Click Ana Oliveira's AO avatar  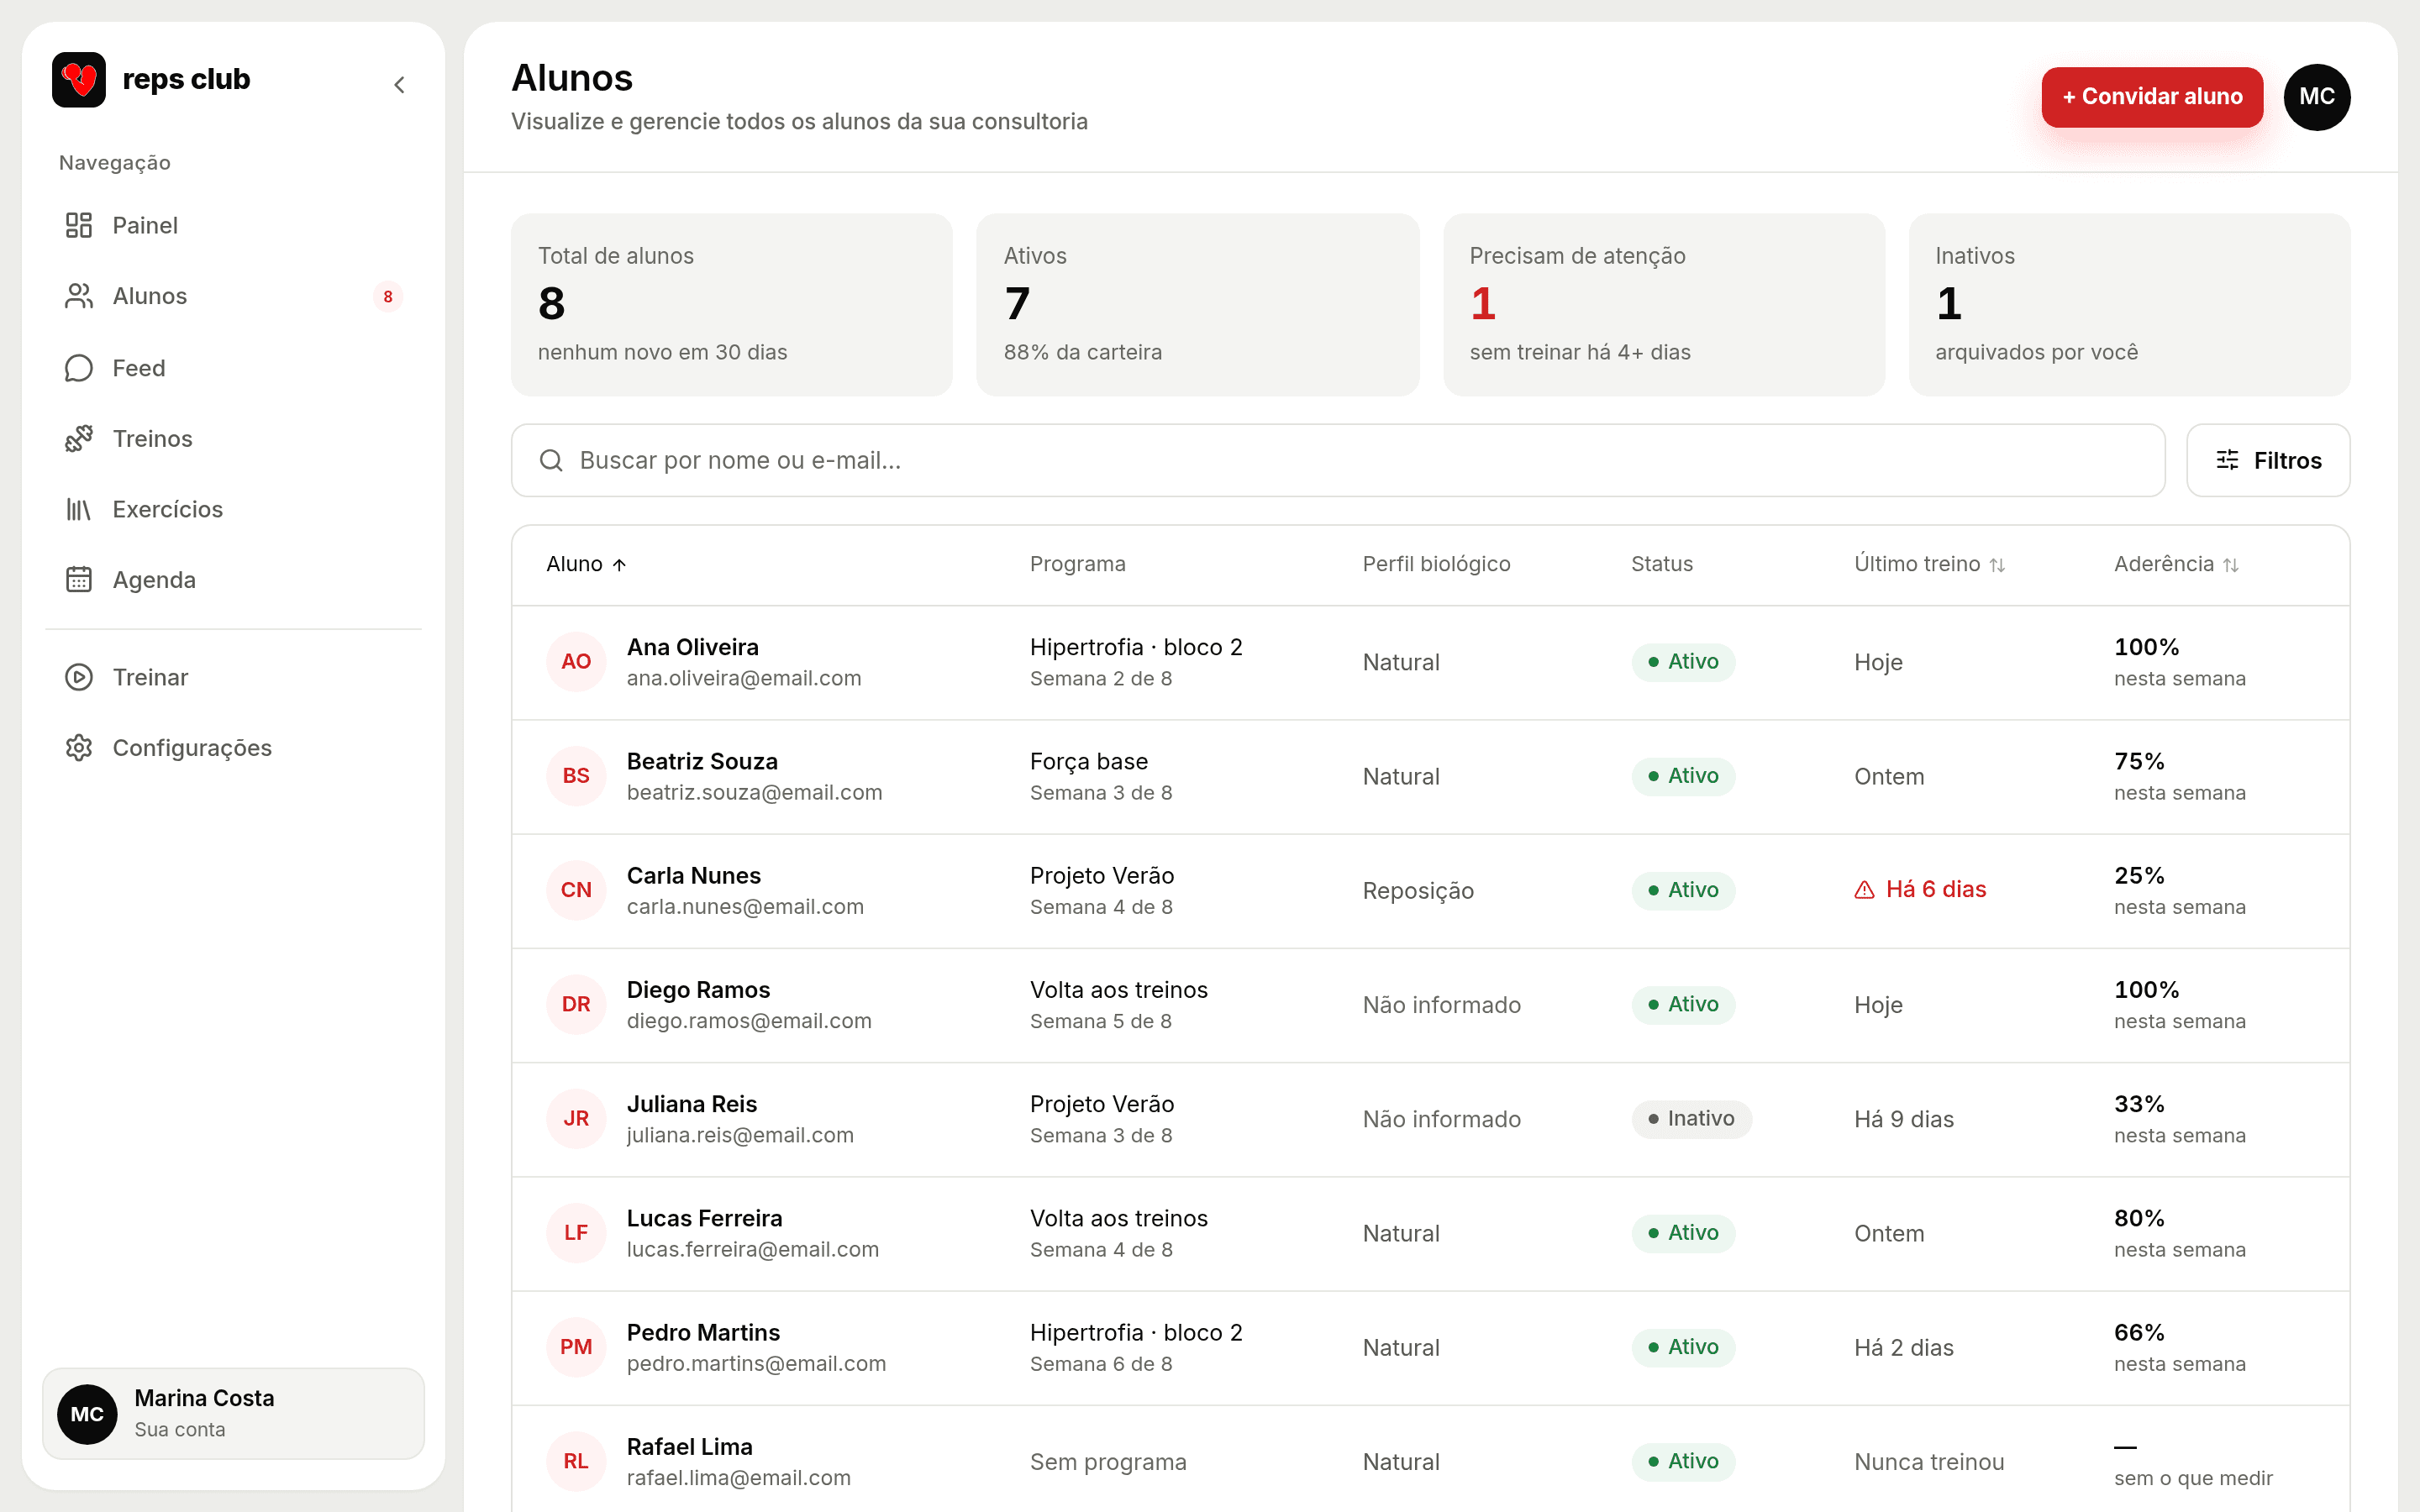coord(576,662)
